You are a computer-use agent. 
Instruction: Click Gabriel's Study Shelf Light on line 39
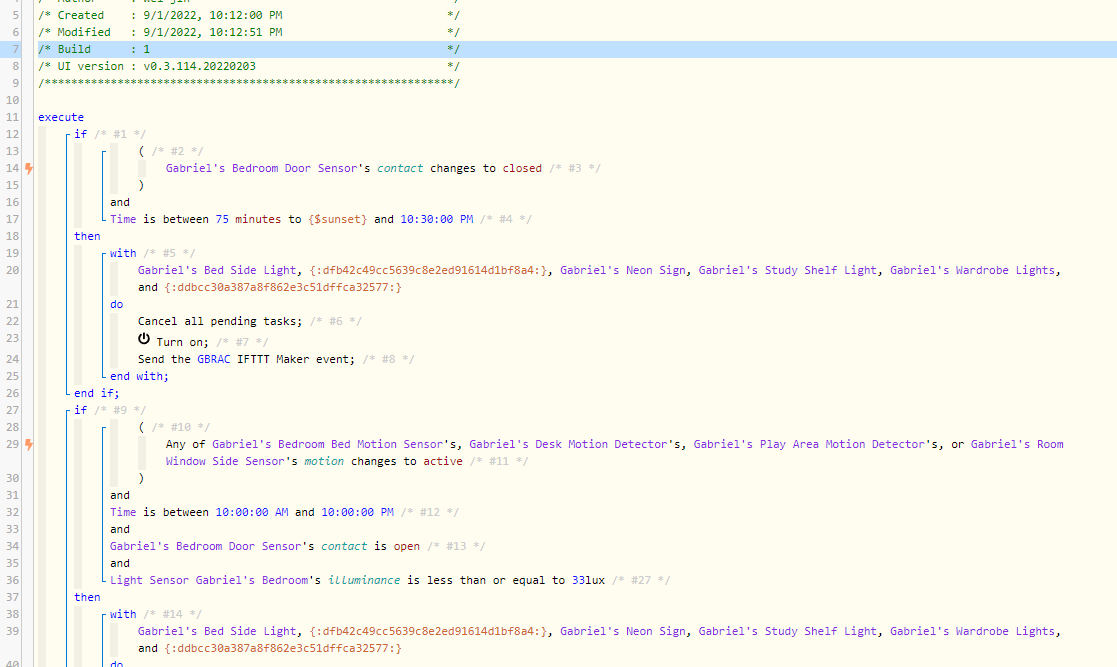(x=787, y=631)
